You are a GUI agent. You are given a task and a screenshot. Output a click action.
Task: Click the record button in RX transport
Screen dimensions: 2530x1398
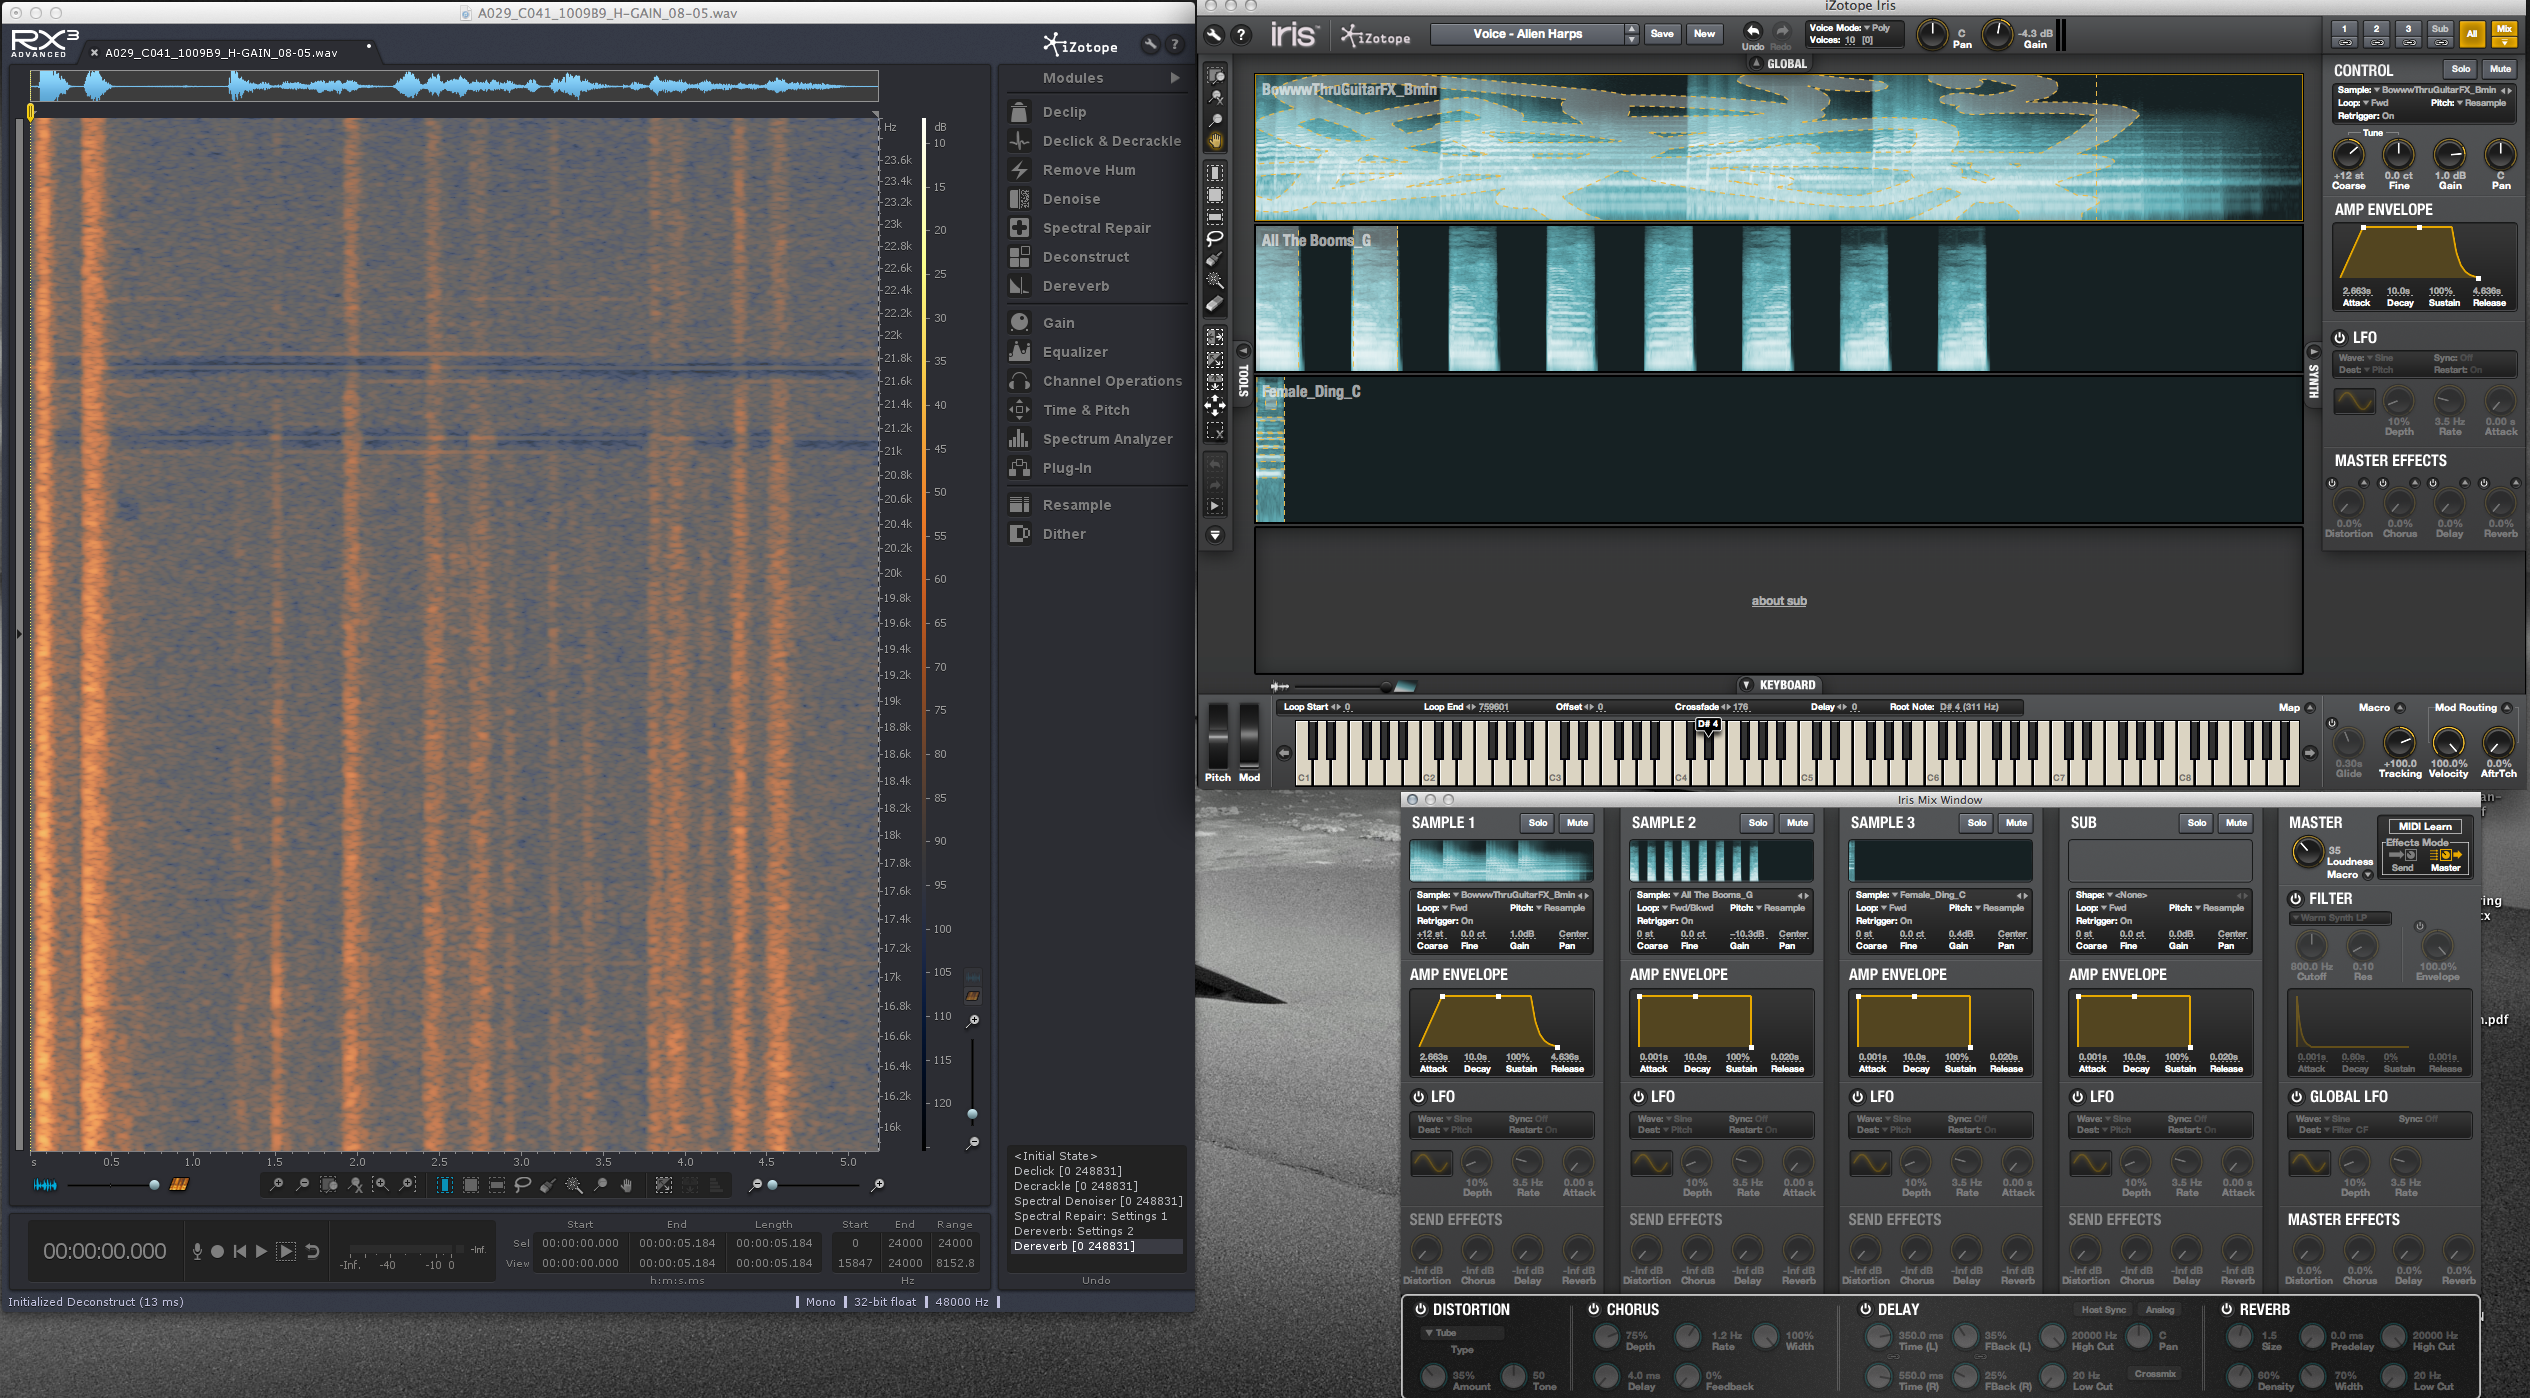tap(217, 1251)
